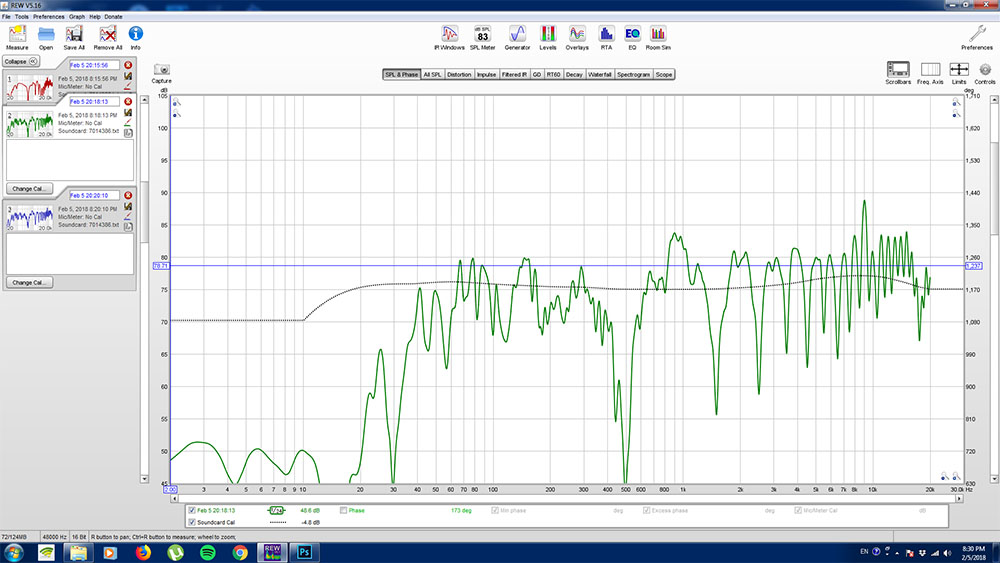Show the Info window

point(135,38)
